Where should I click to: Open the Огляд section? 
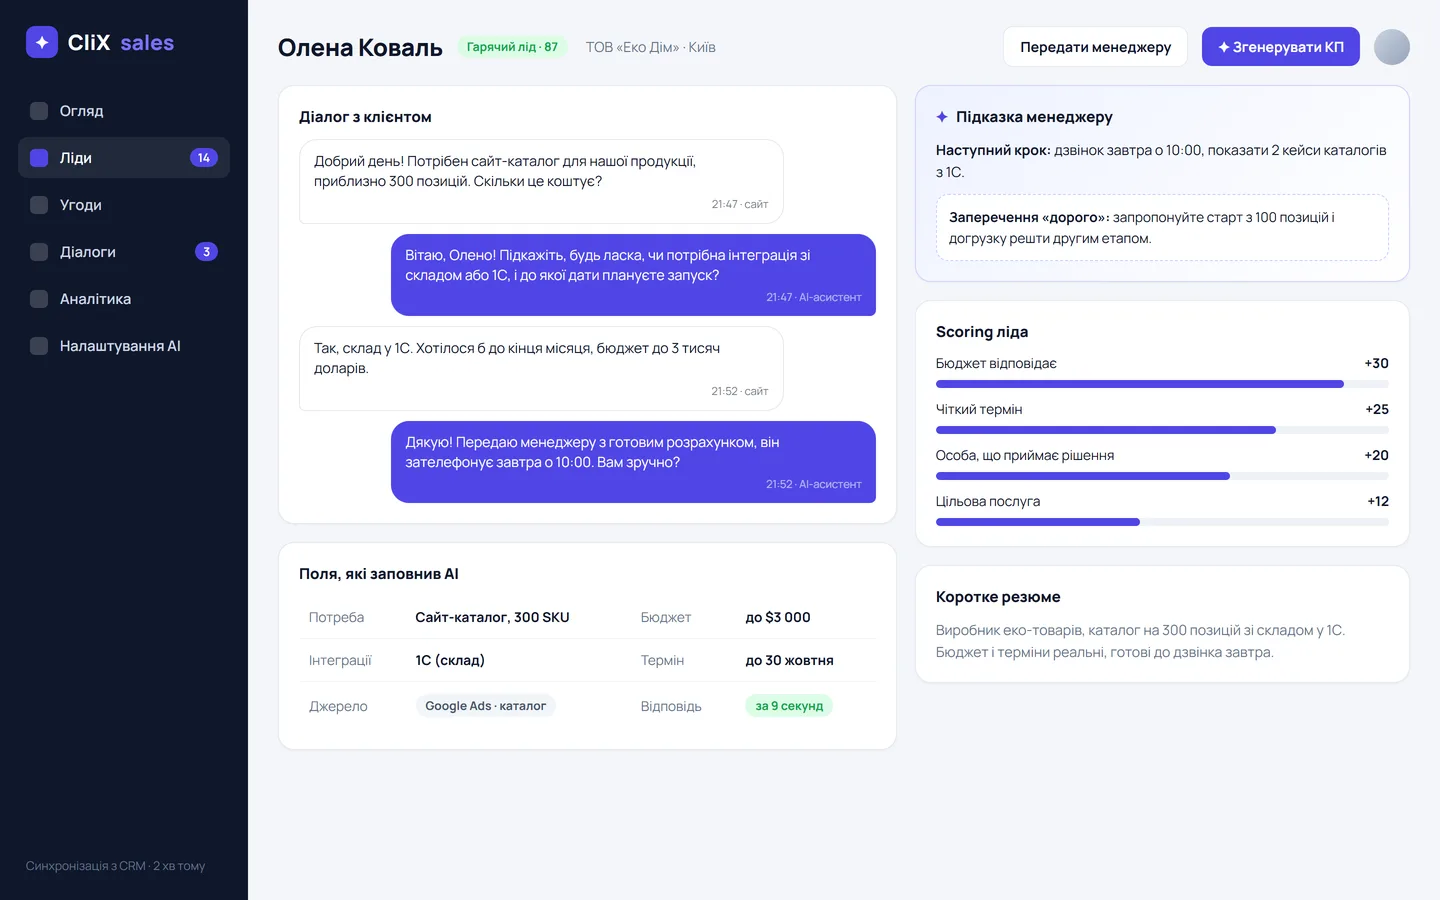pos(124,111)
